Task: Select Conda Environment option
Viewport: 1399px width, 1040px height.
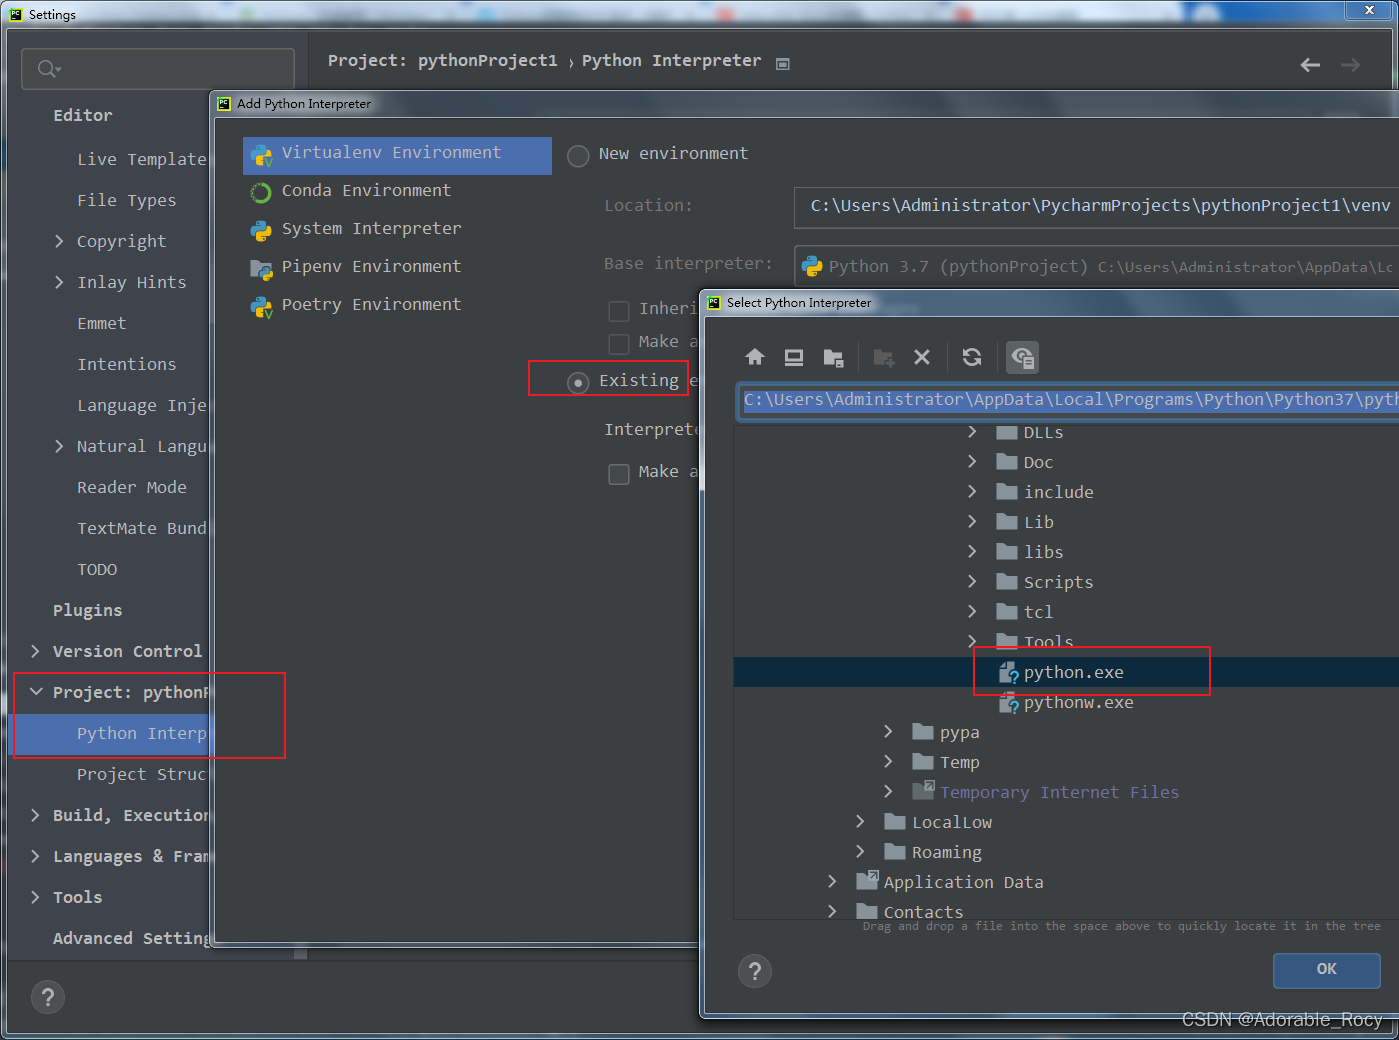Action: 397,191
